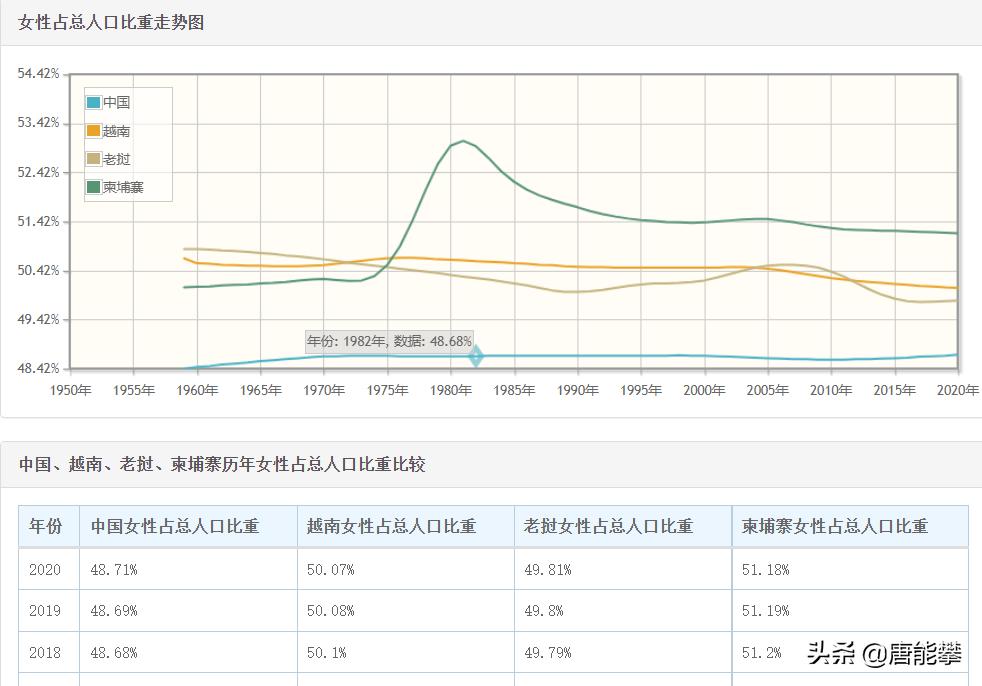Click the 年份 column header
This screenshot has height=686, width=982.
47,527
